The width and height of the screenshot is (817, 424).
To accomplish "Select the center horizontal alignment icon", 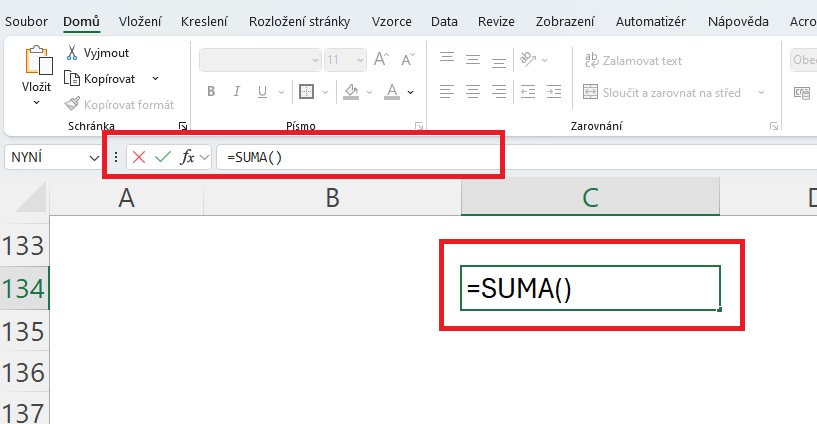I will coord(472,92).
